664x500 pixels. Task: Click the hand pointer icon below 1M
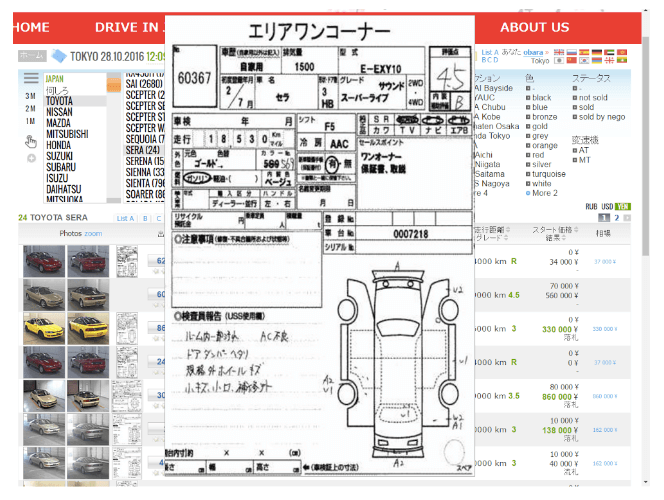point(30,141)
